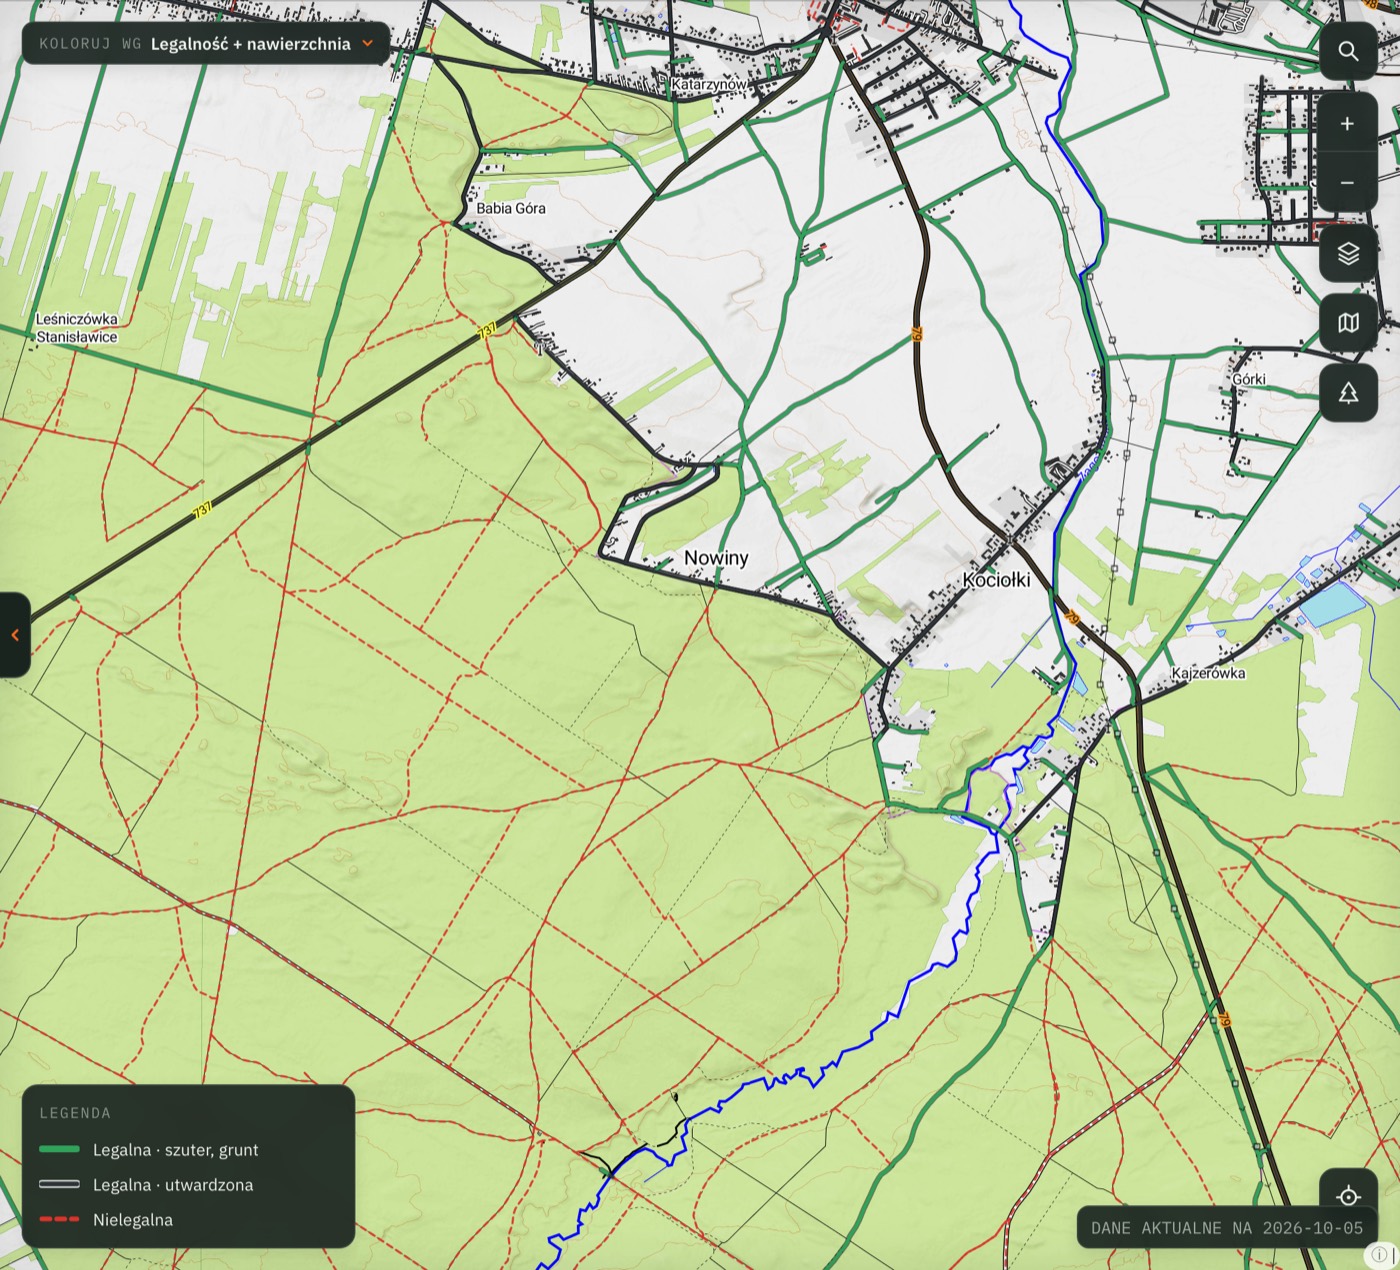The height and width of the screenshot is (1270, 1400).
Task: Click the "Kociołki" village label
Action: [996, 580]
